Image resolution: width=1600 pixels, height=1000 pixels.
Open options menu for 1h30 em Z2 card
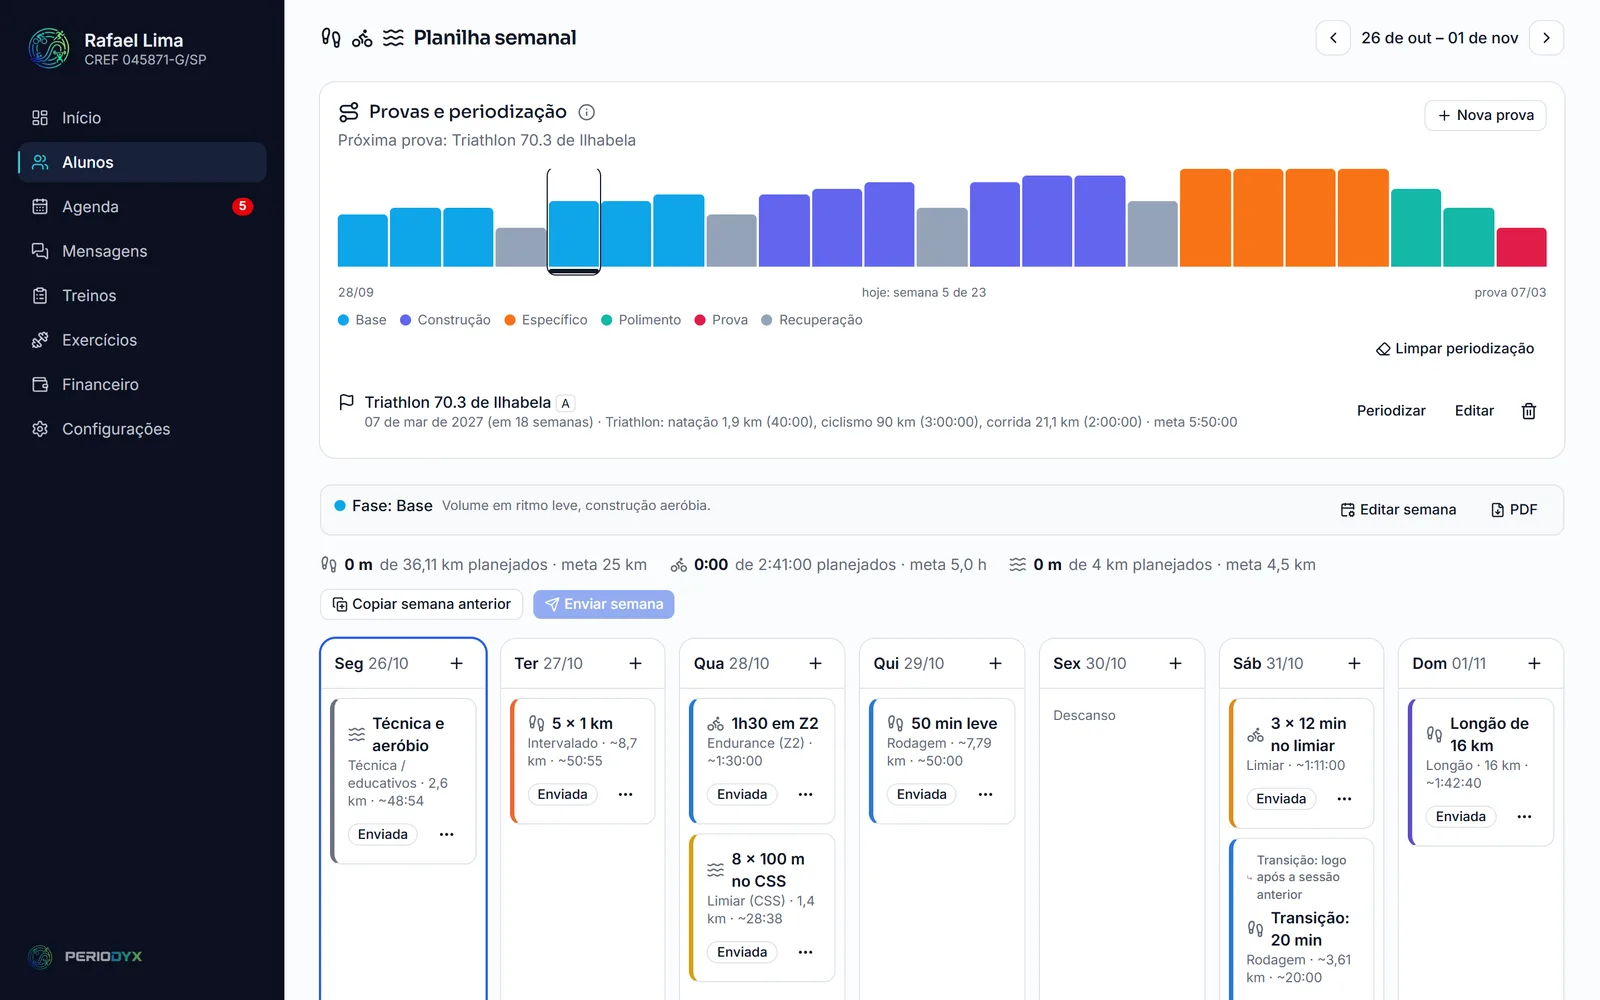[805, 794]
